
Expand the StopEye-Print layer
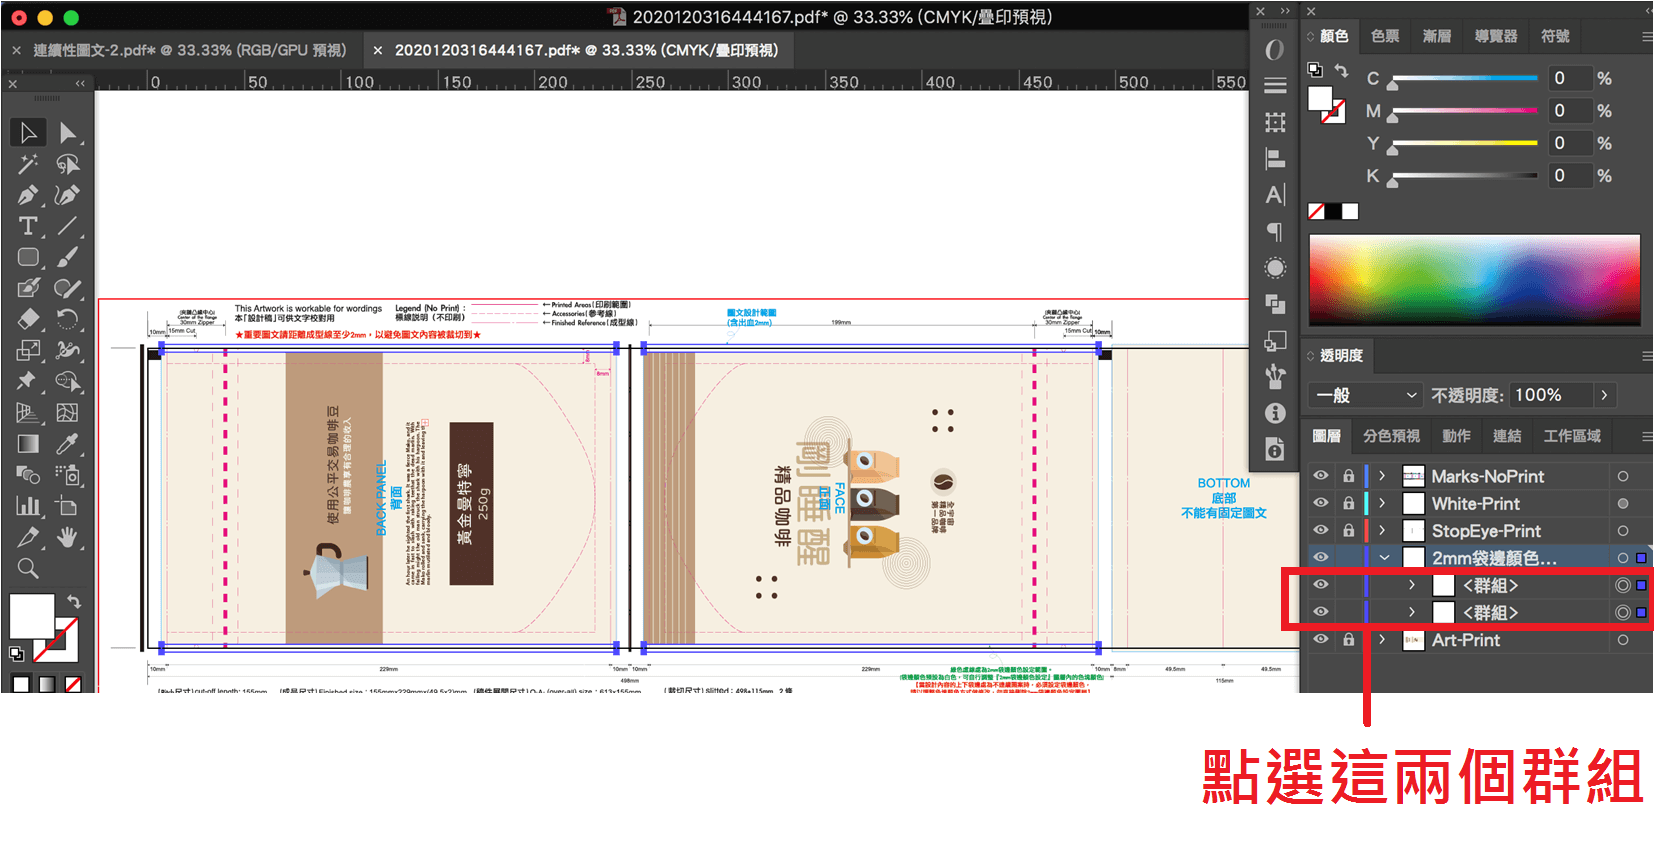[x=1382, y=530]
